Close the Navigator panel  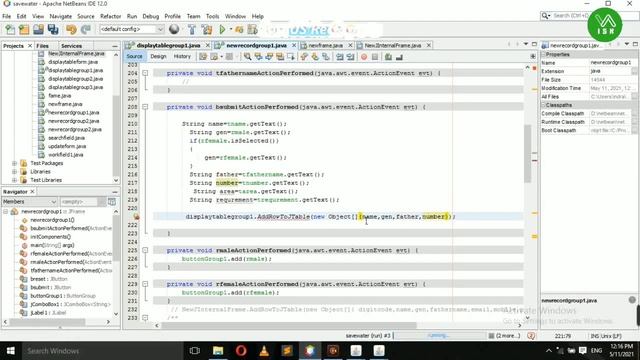[32, 191]
